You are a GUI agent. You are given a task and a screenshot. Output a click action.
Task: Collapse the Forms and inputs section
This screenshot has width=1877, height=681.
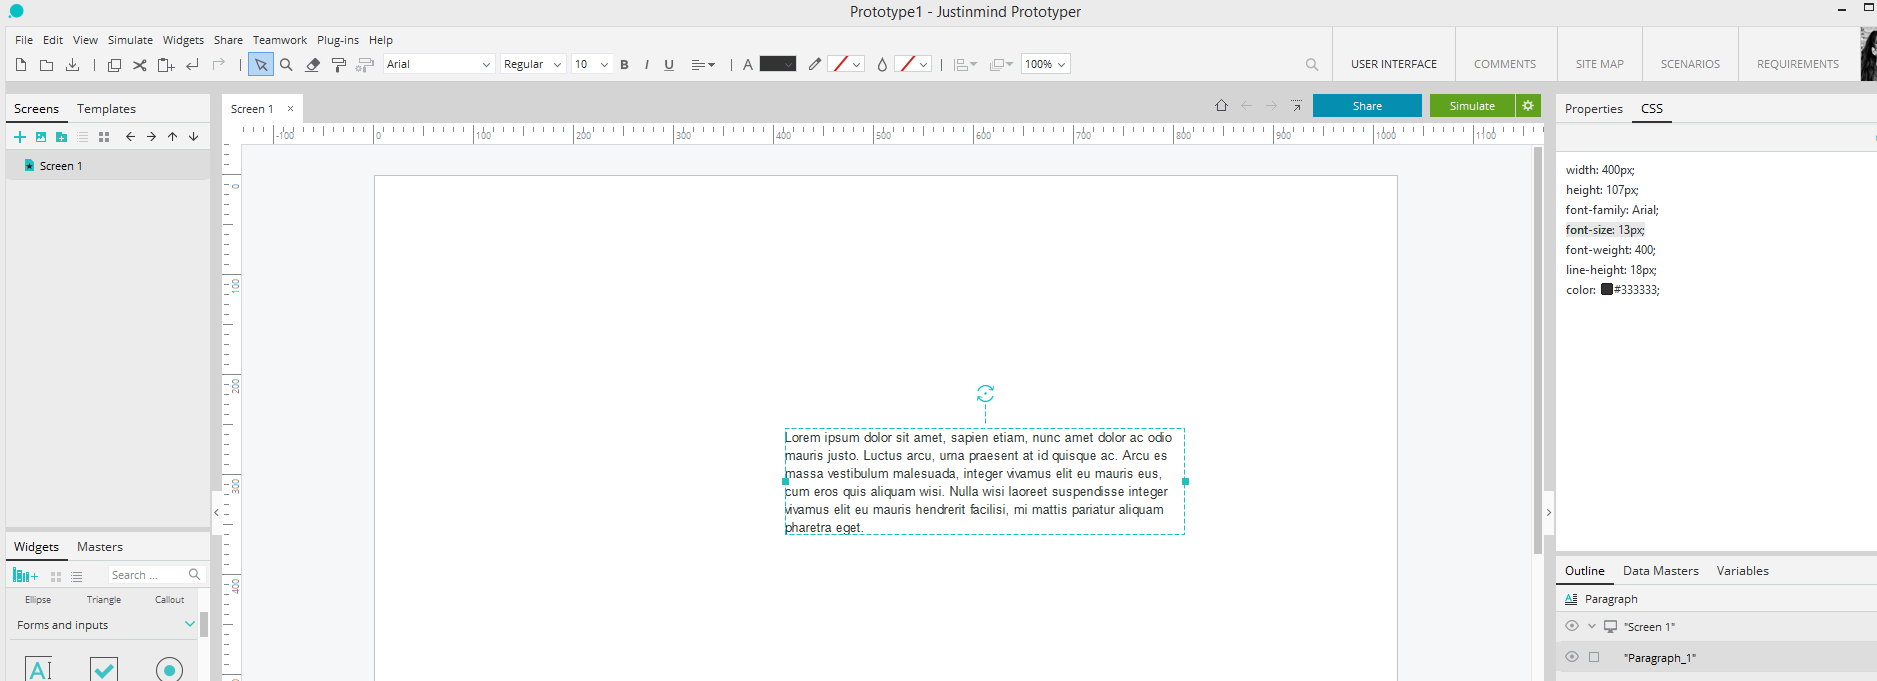pyautogui.click(x=190, y=624)
